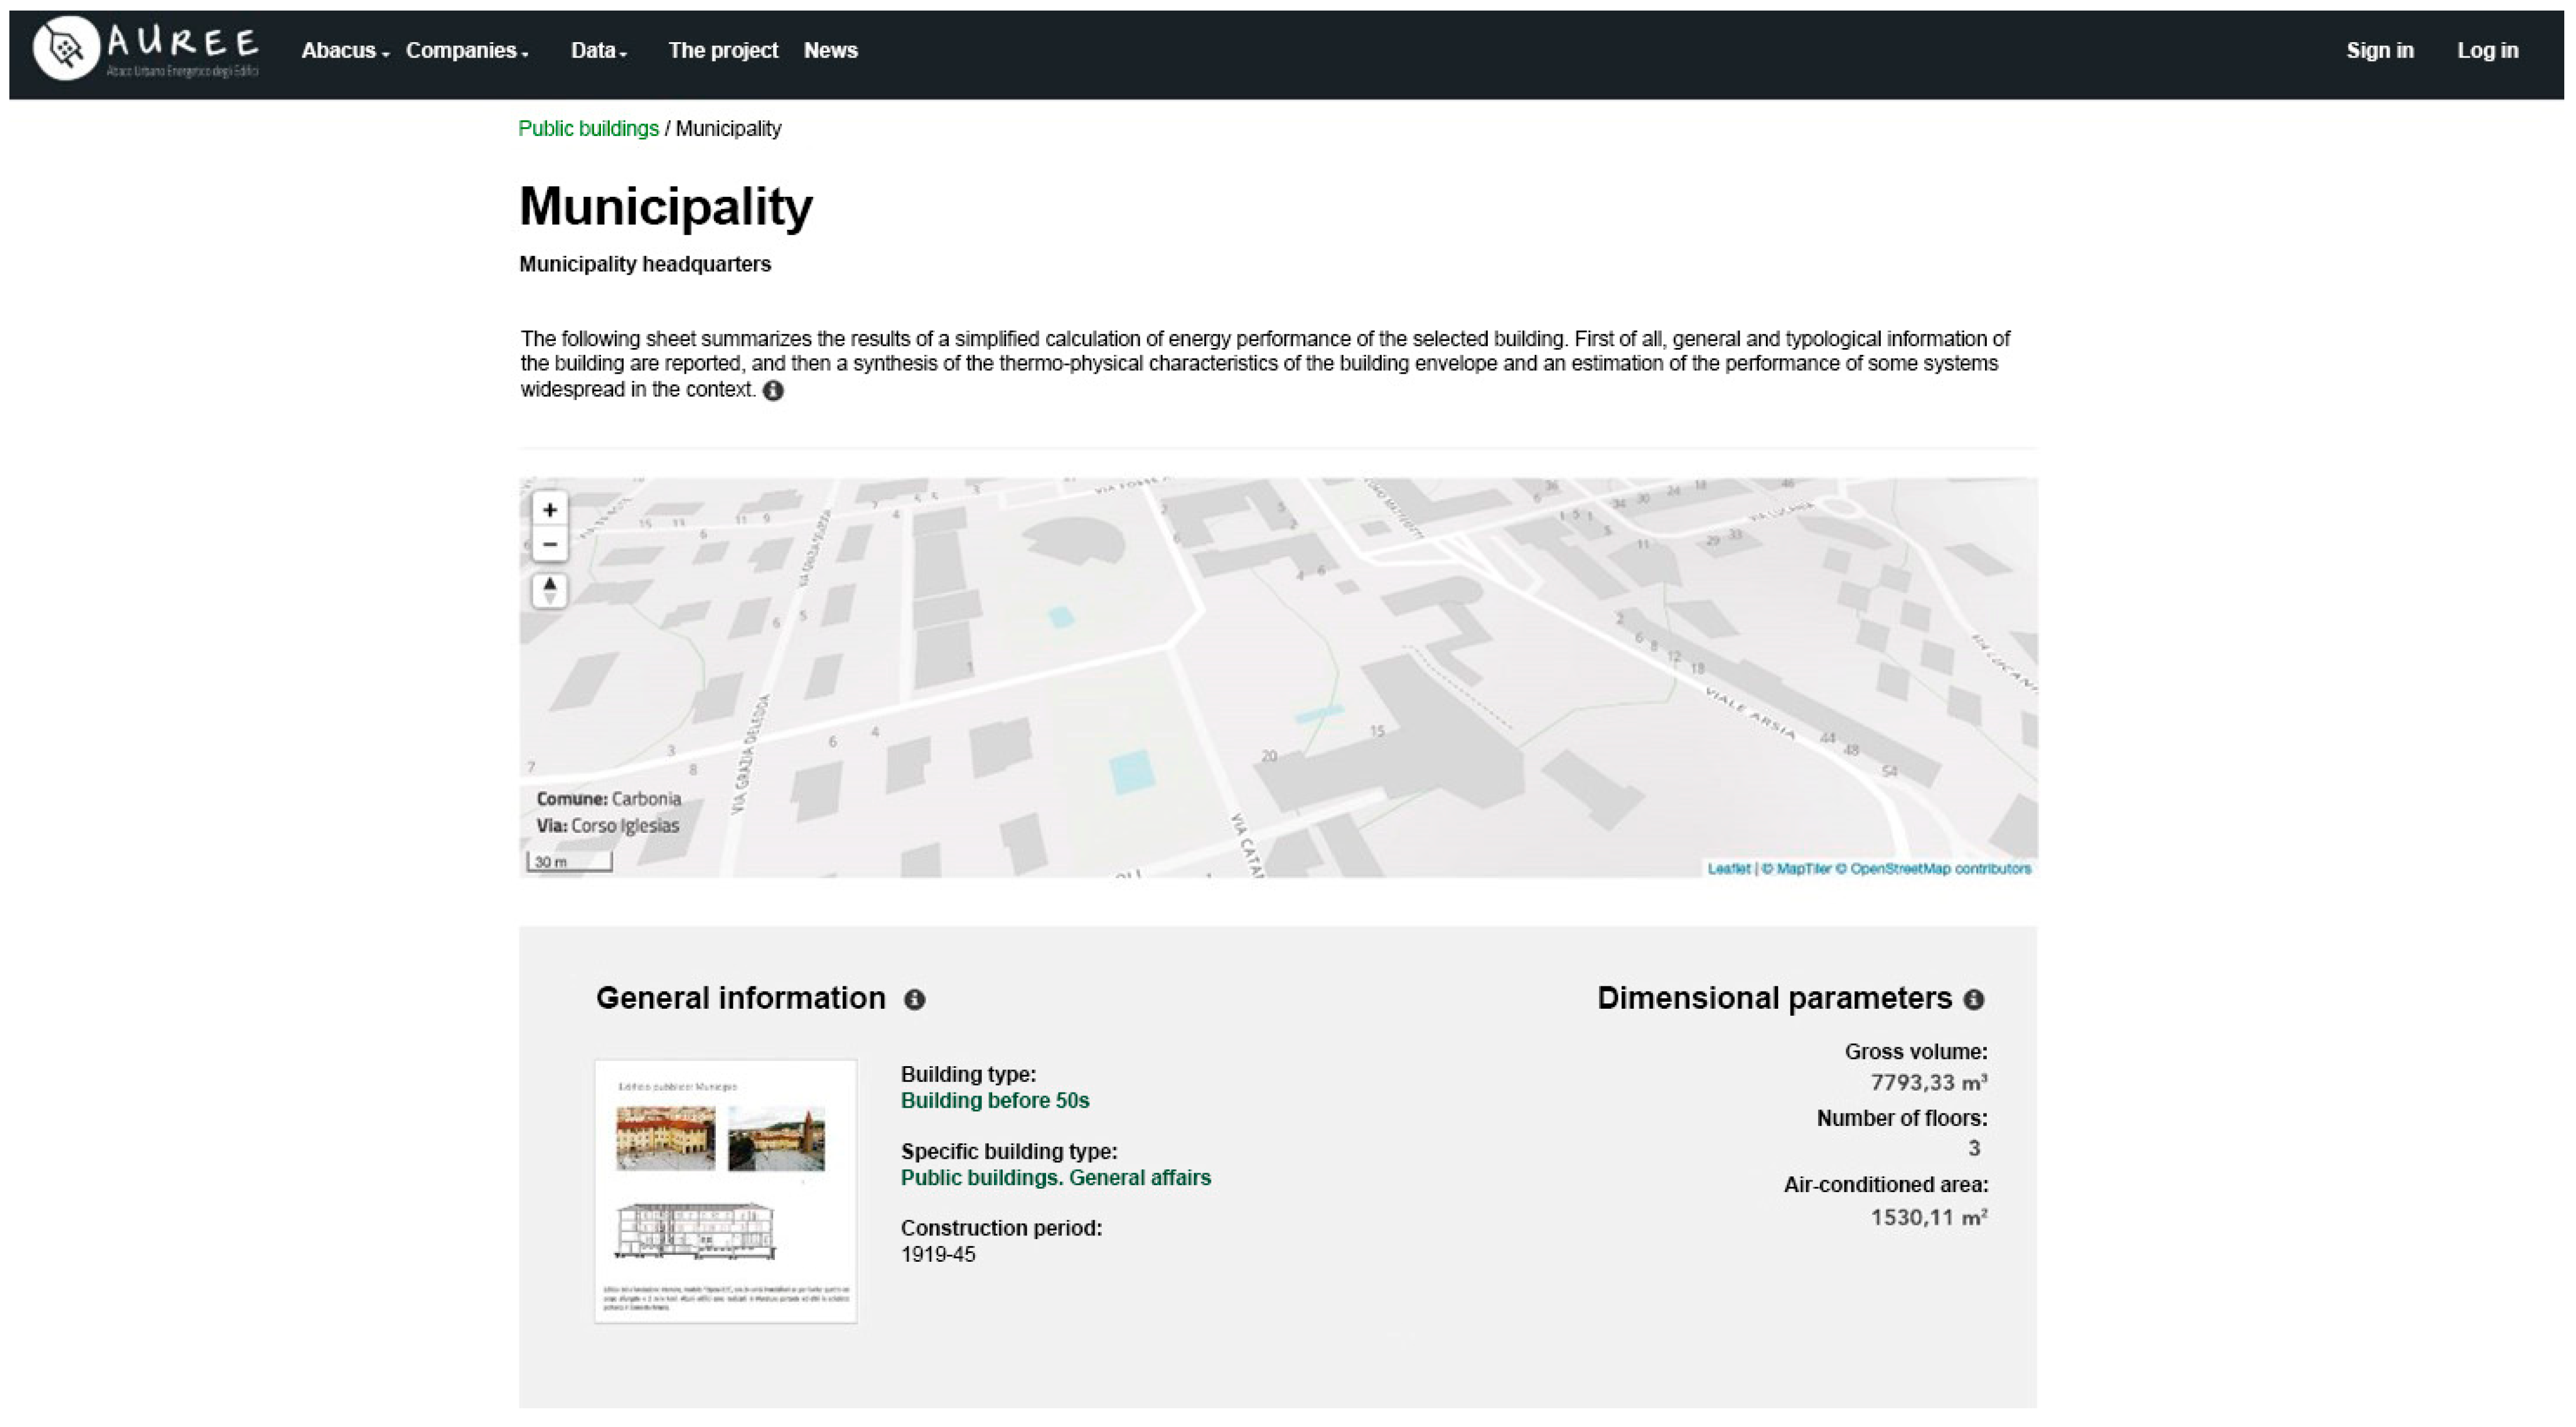Open the Data dropdown menu
The image size is (2576, 1427).
pos(598,50)
